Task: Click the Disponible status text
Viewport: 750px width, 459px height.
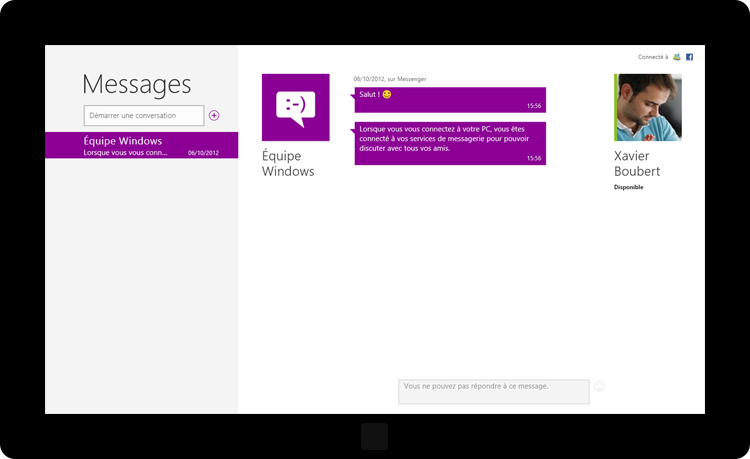Action: point(629,187)
